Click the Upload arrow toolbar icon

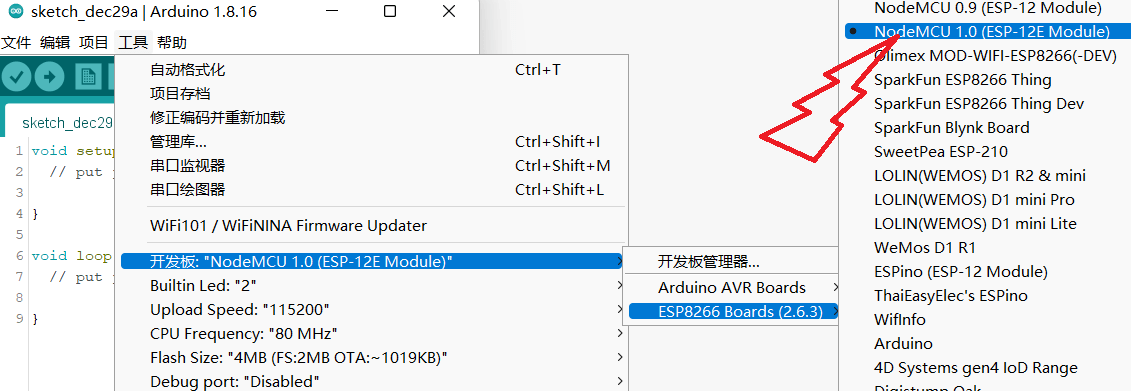[x=50, y=76]
